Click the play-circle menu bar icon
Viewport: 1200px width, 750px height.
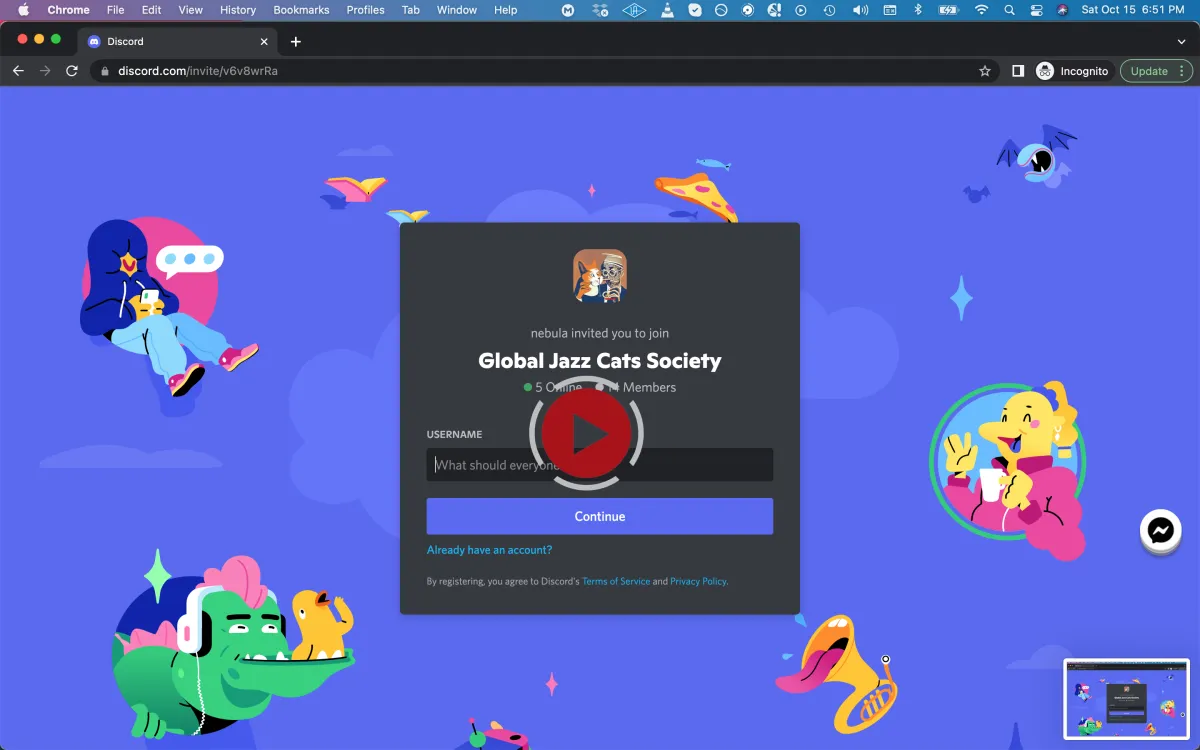(800, 10)
